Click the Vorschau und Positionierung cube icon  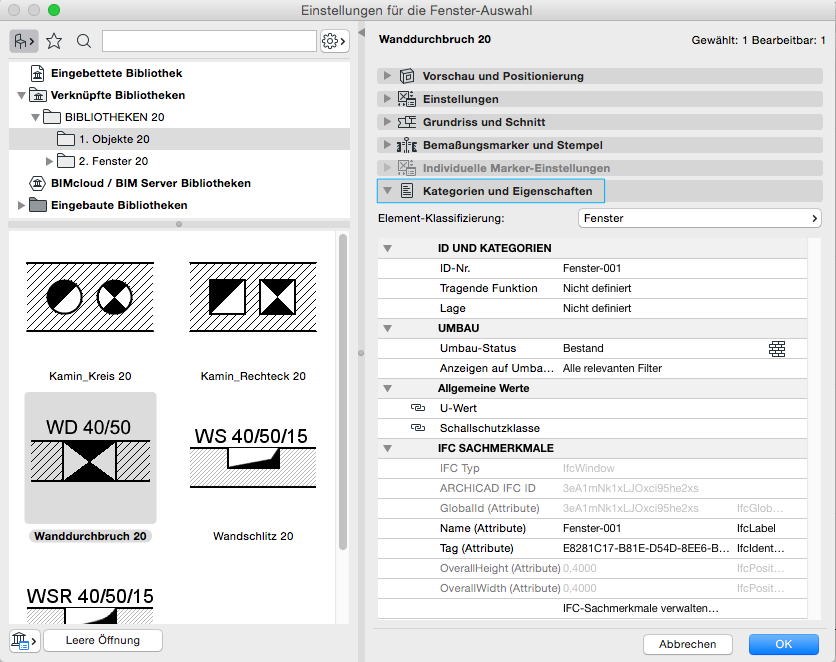pos(407,76)
